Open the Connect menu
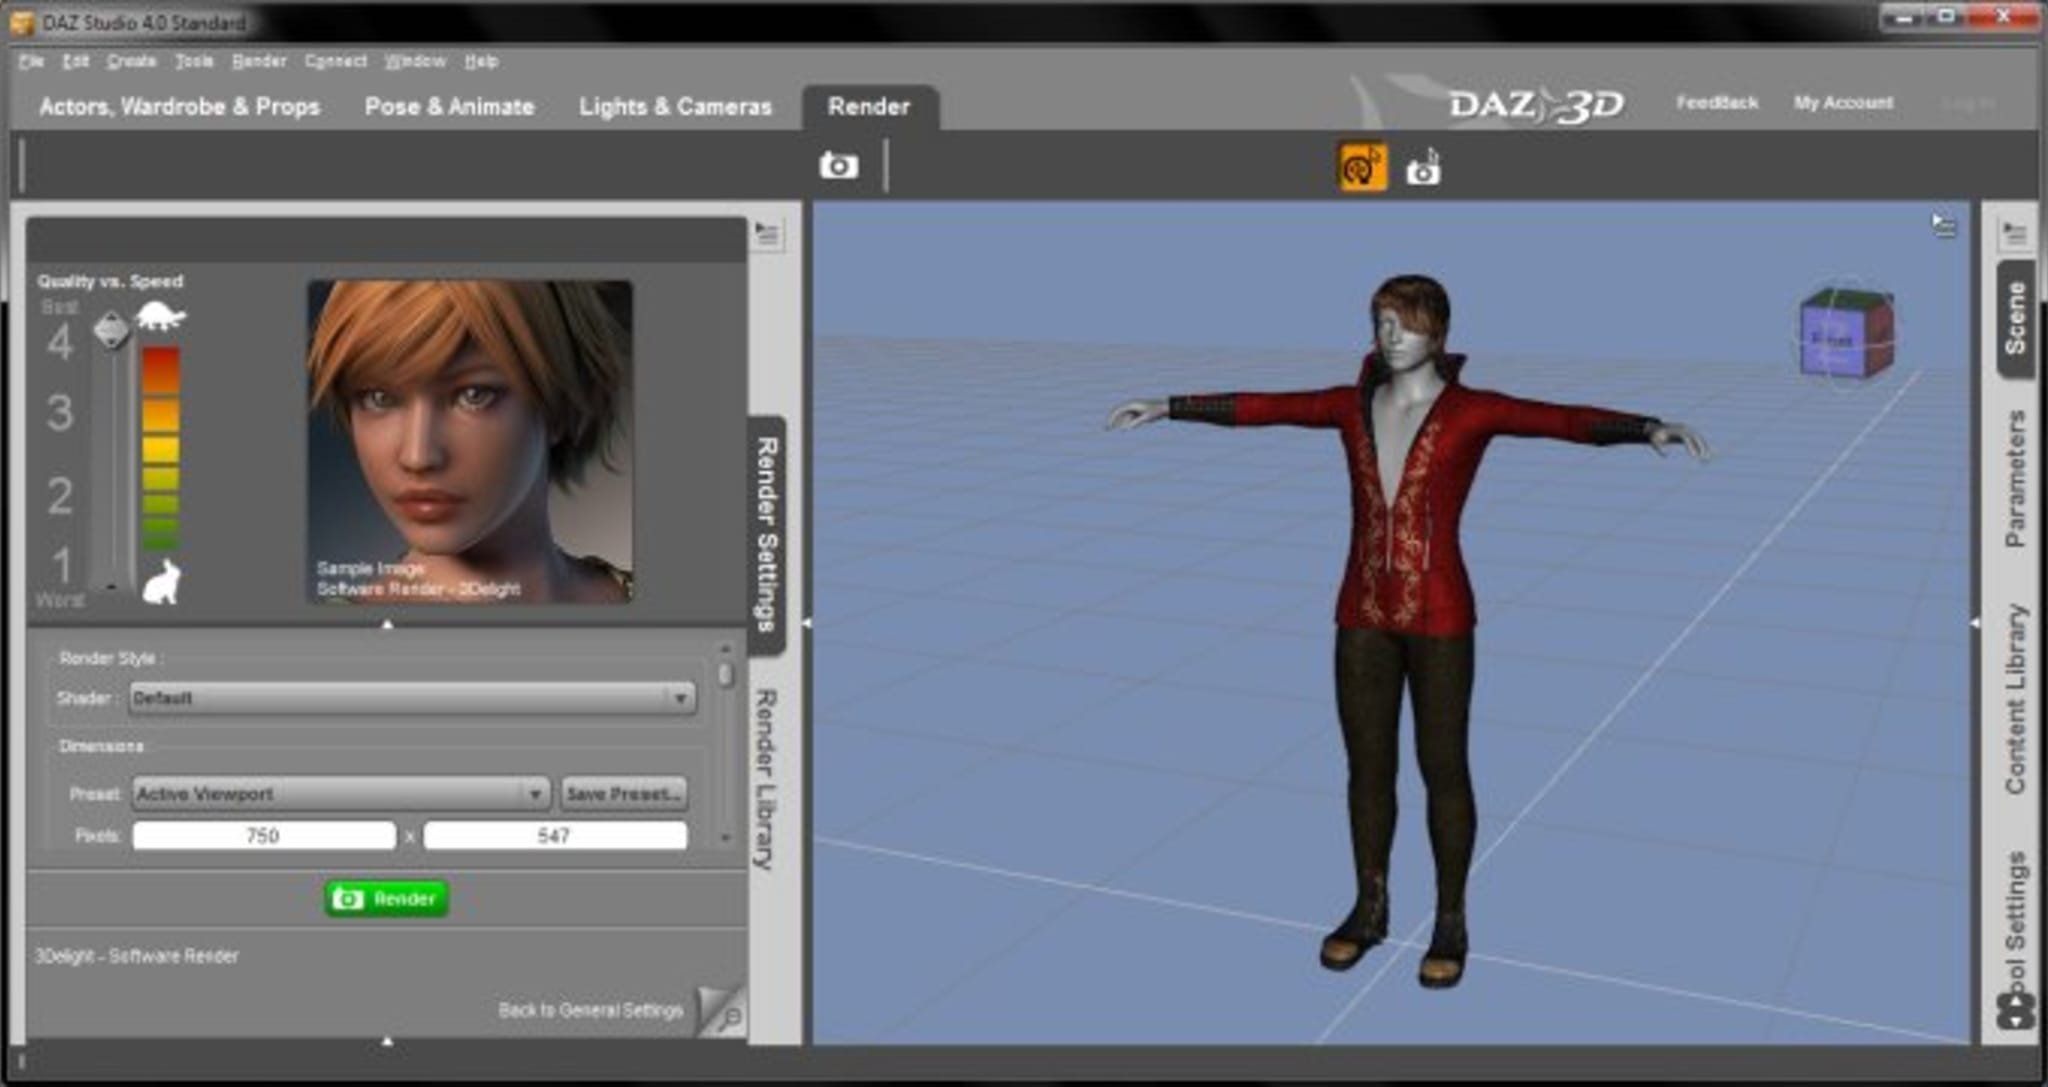Viewport: 2048px width, 1087px height. point(335,61)
